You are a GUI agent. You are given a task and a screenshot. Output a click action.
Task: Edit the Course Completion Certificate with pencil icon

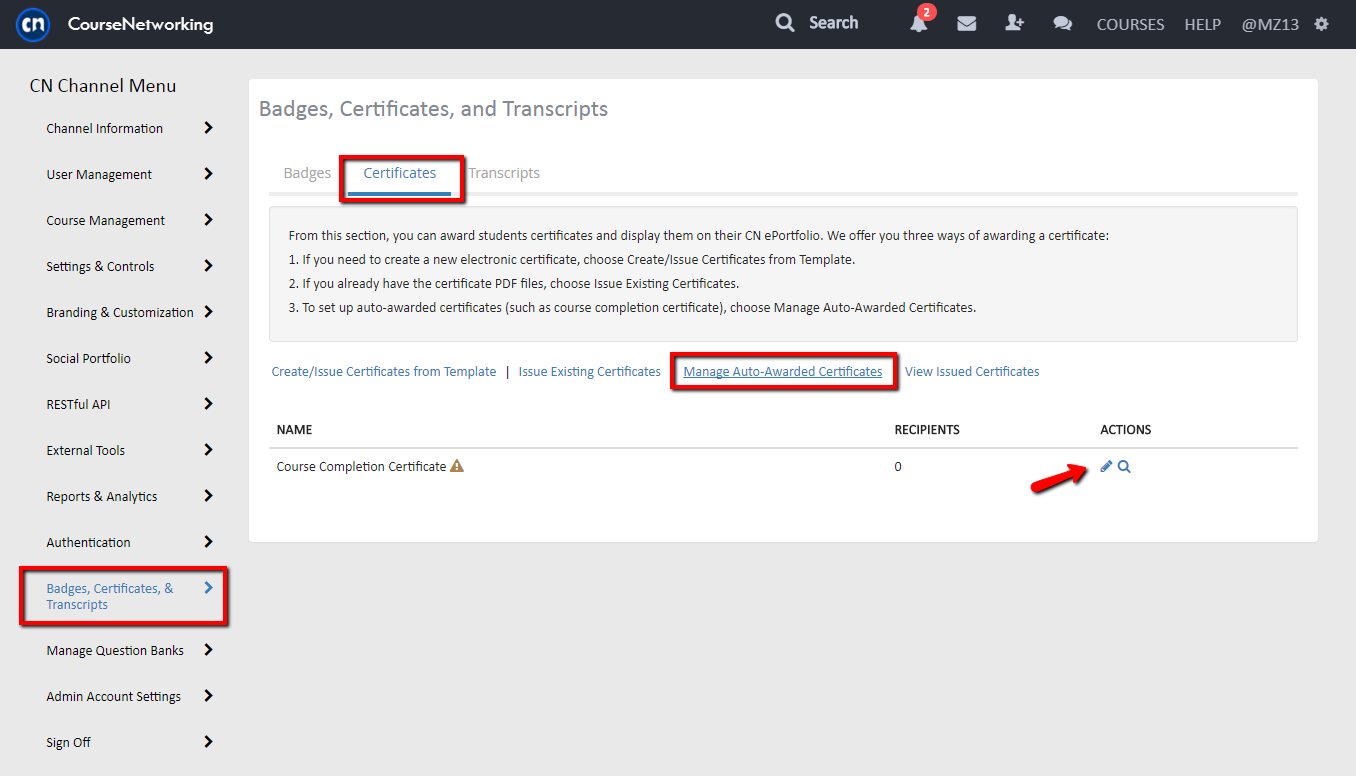tap(1106, 466)
